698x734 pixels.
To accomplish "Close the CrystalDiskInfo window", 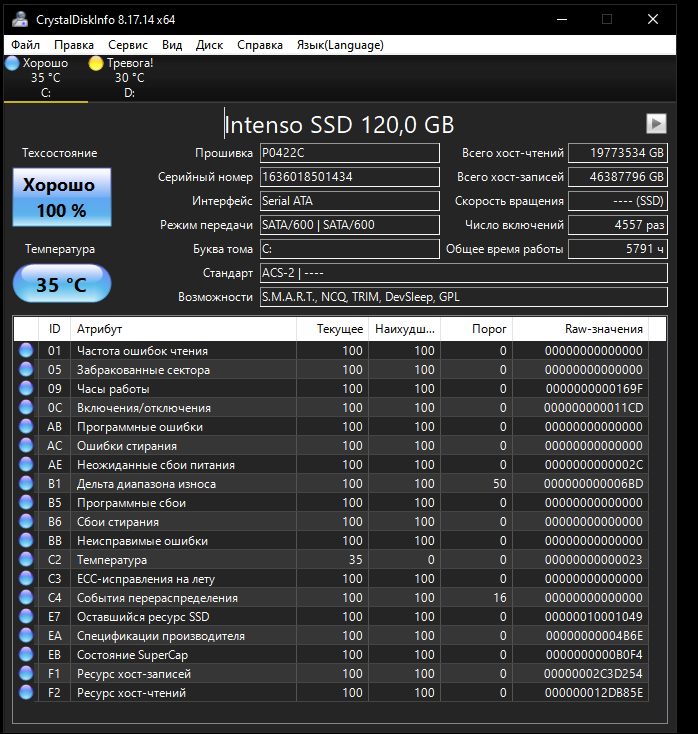I will (x=653, y=19).
